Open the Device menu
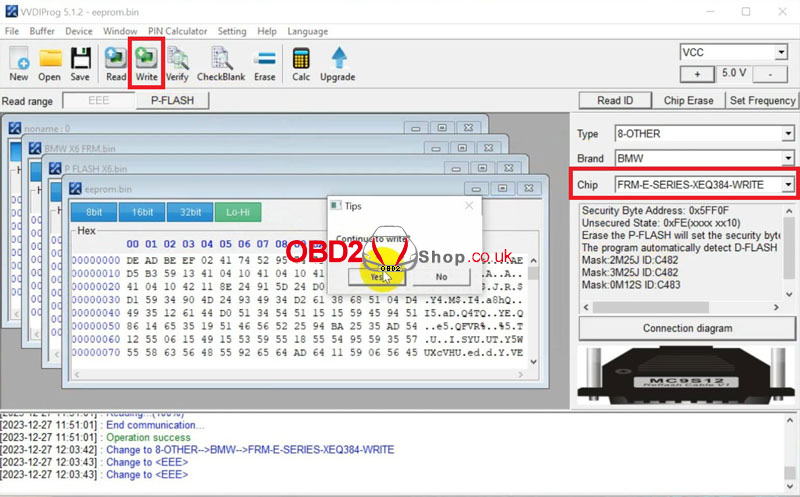The width and height of the screenshot is (800, 497). pos(79,31)
